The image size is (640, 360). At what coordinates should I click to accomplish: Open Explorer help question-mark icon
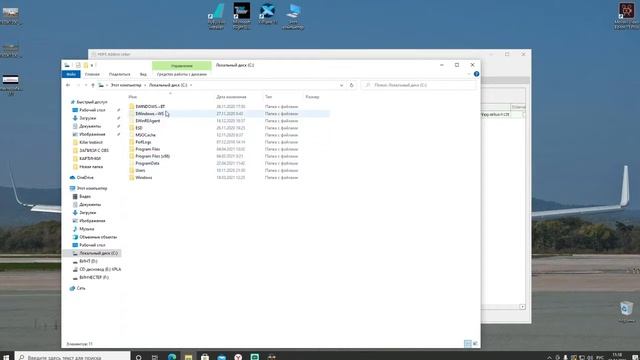(x=476, y=74)
